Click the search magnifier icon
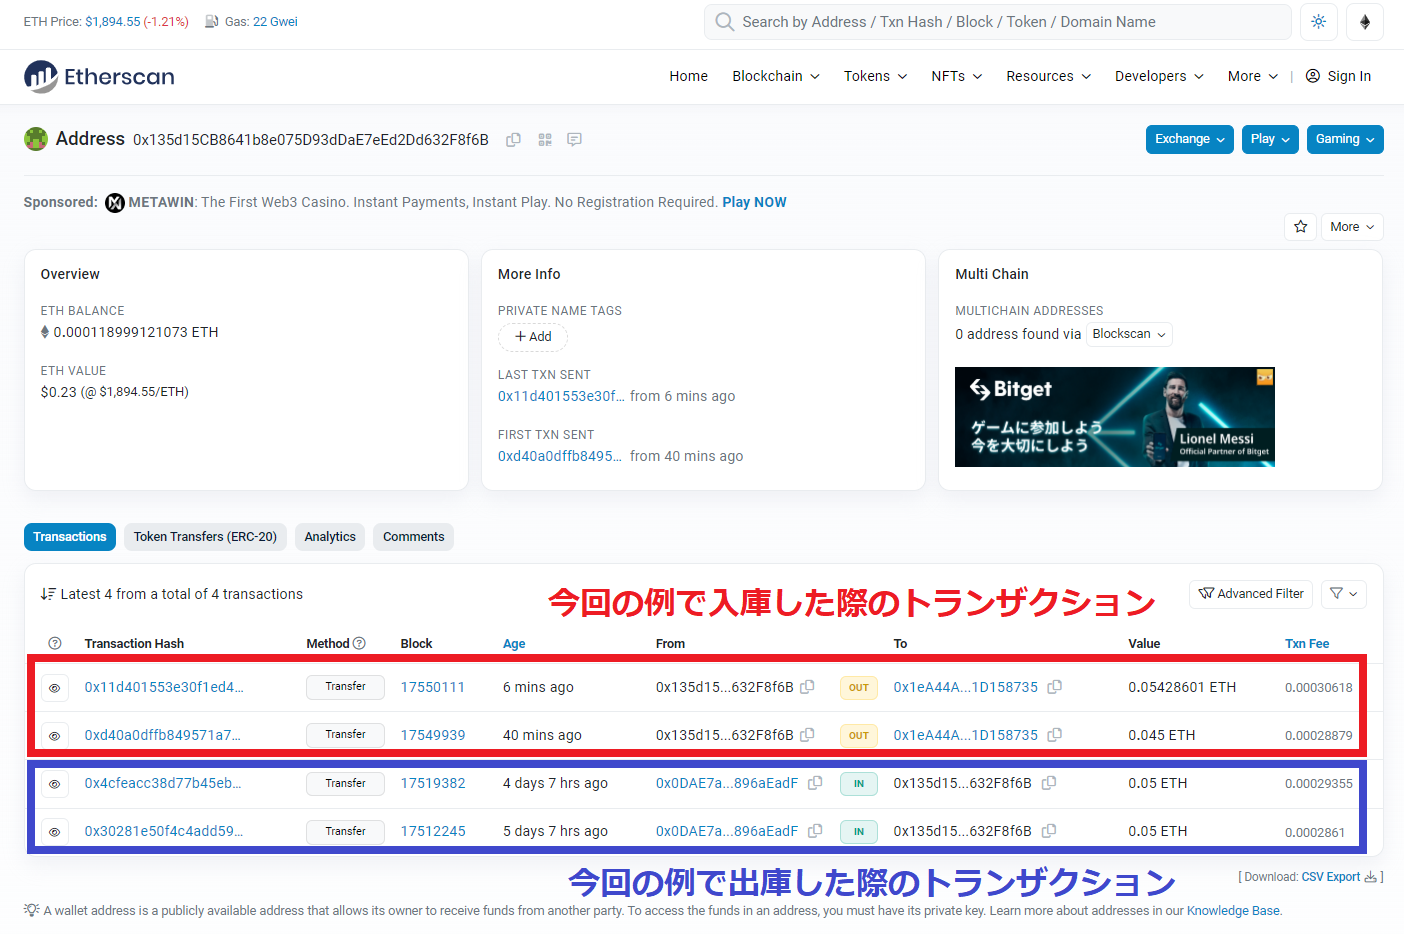Viewport: 1404px width, 934px height. pos(725,22)
